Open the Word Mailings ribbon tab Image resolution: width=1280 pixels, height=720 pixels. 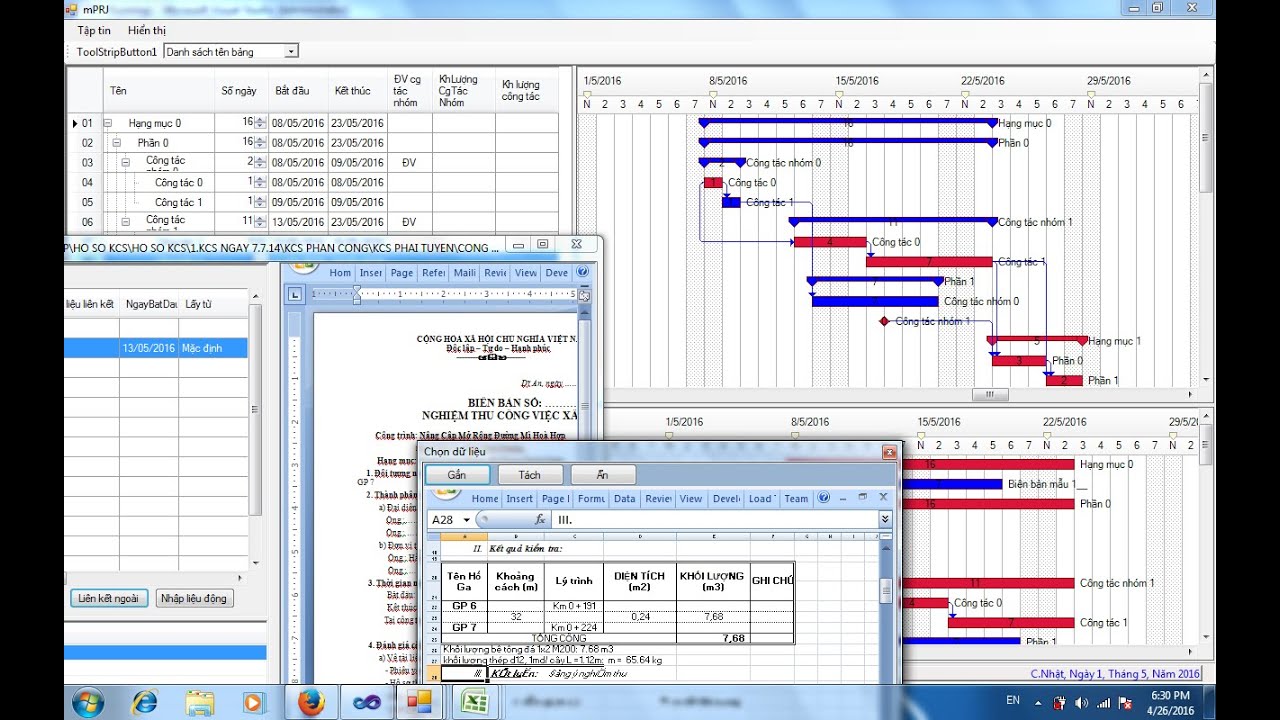click(x=464, y=273)
